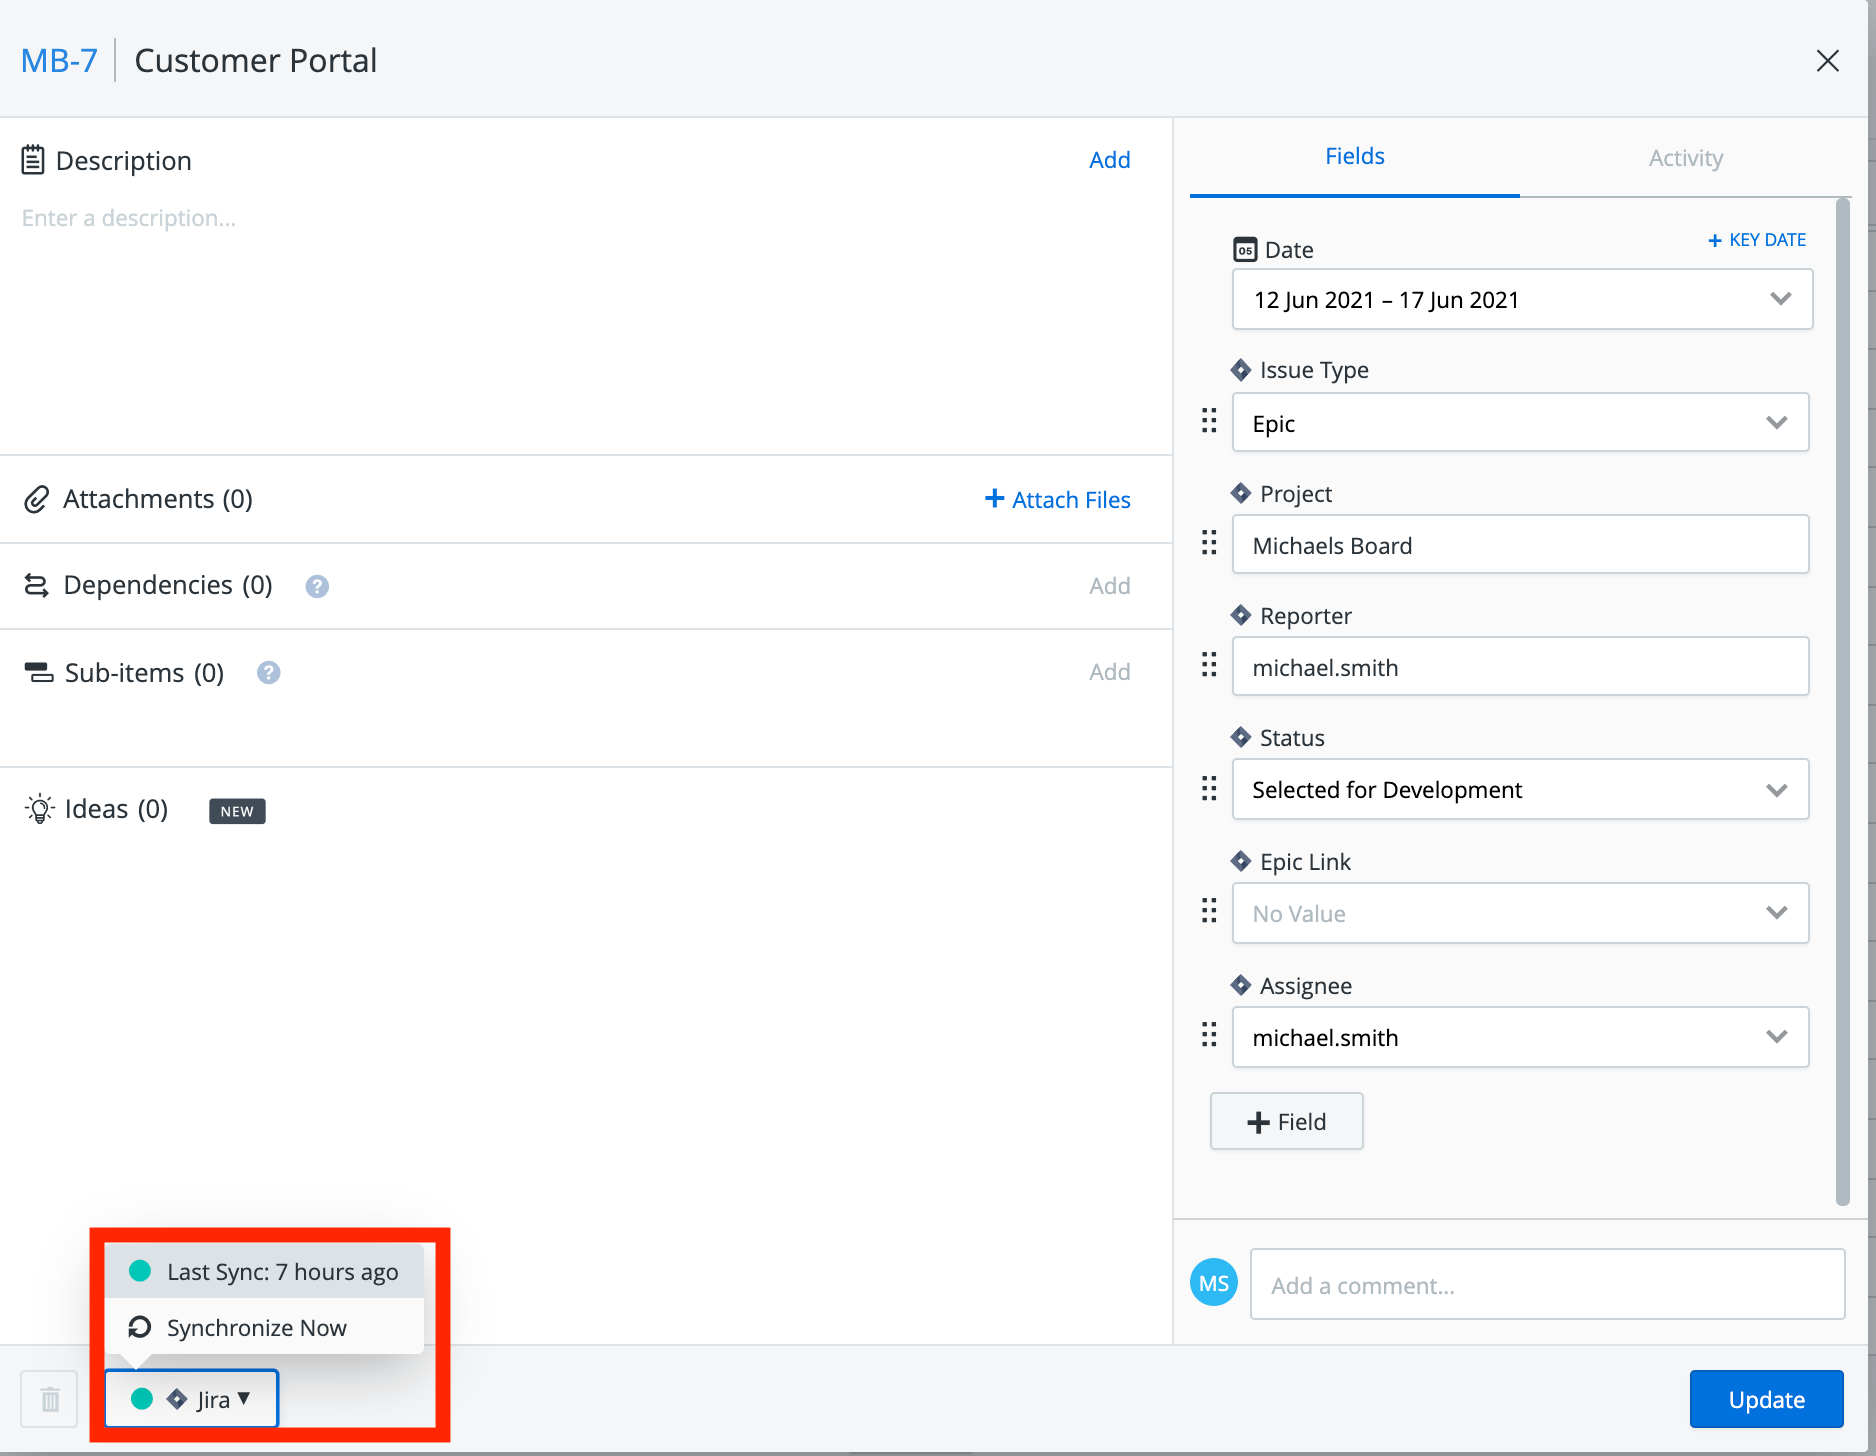Click the Attach Files link
This screenshot has width=1876, height=1456.
pyautogui.click(x=1058, y=500)
